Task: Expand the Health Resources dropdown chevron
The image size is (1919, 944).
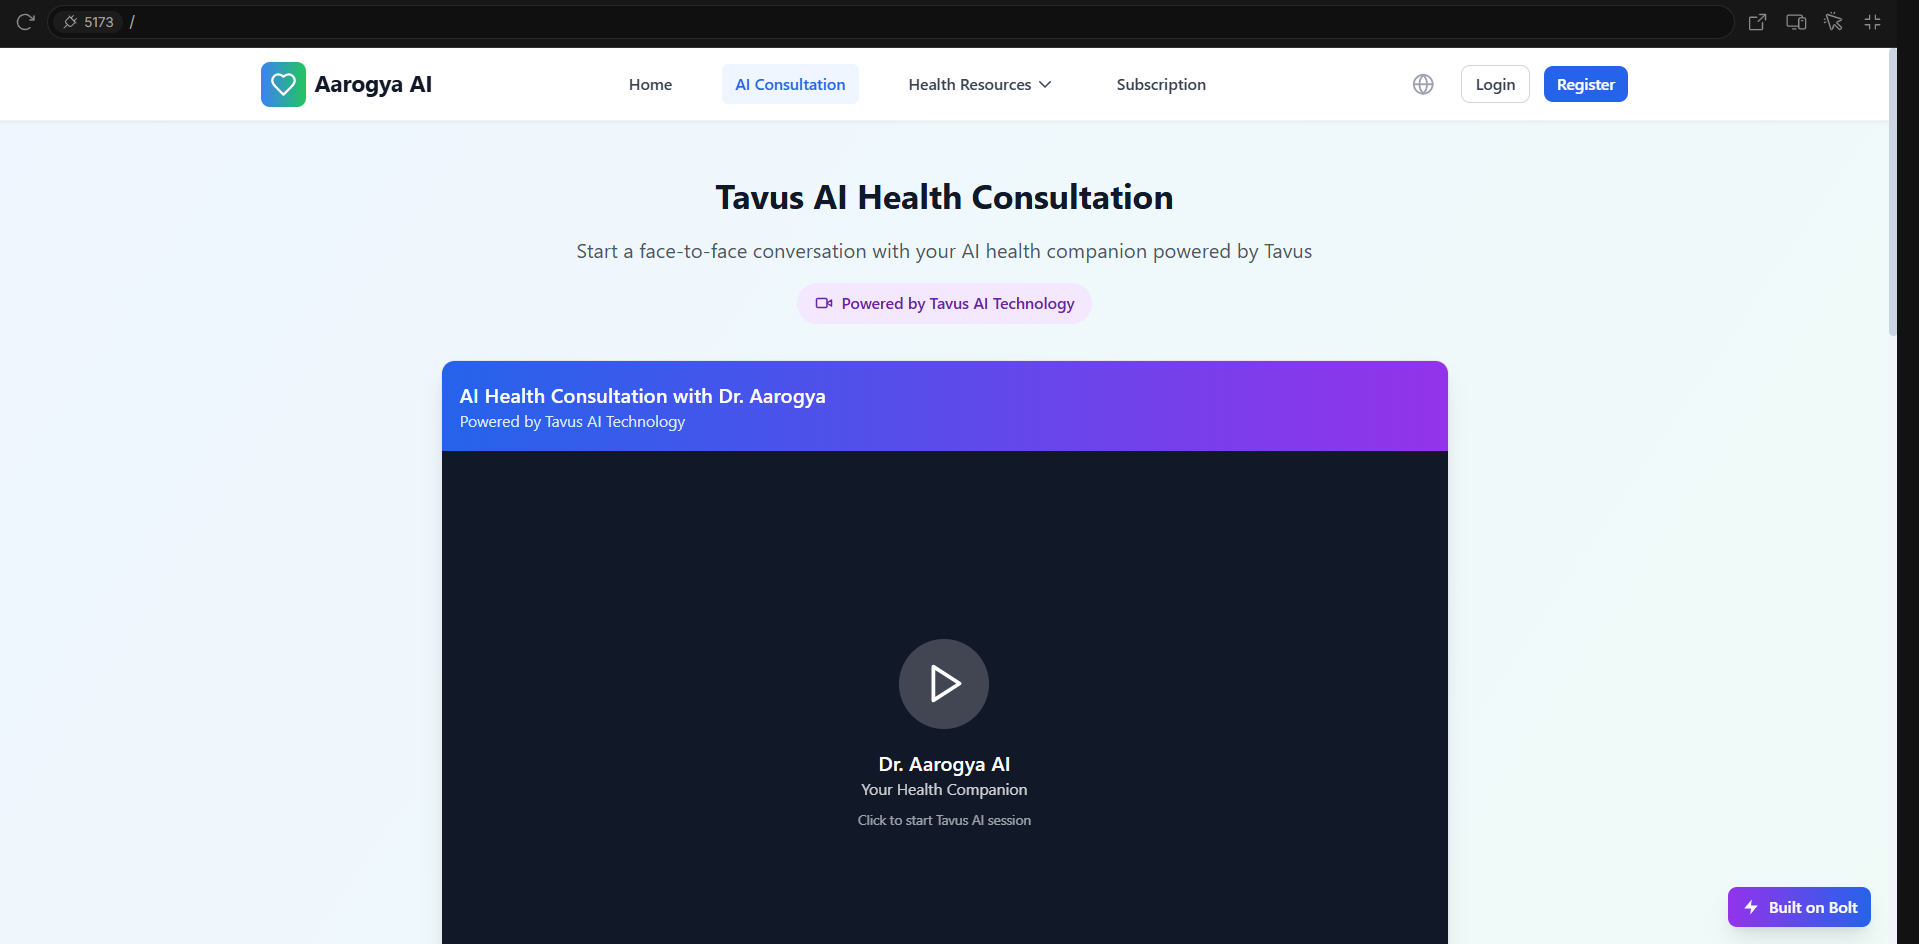Action: point(1045,85)
